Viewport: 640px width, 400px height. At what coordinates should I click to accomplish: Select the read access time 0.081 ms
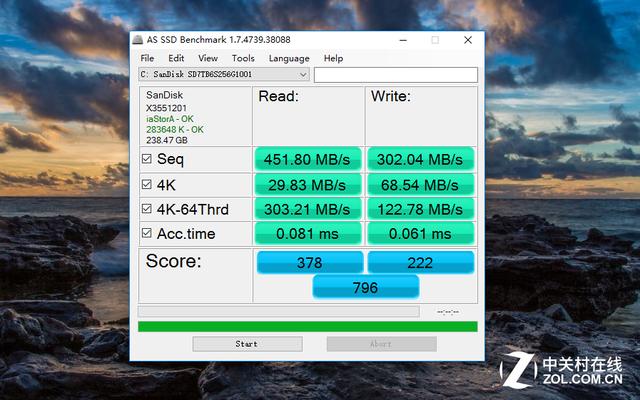point(308,233)
